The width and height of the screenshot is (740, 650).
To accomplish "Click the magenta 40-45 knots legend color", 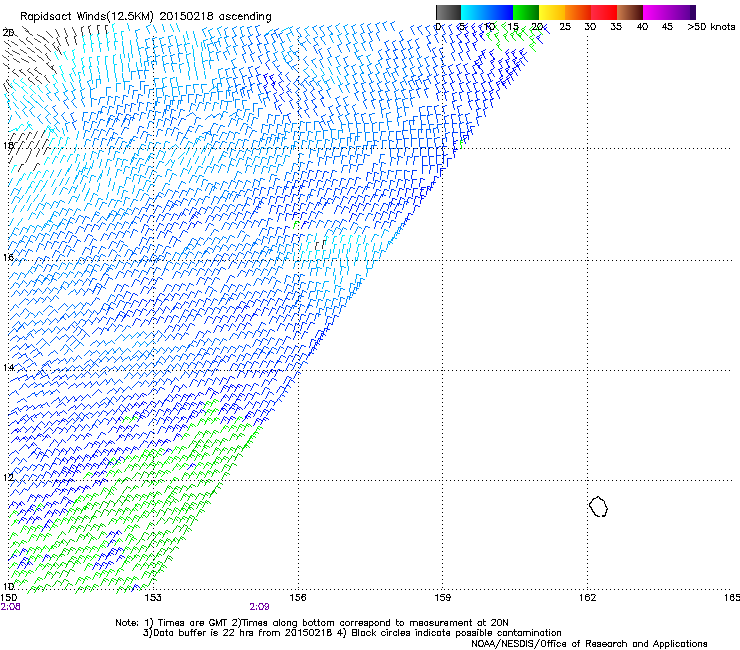I will click(x=656, y=12).
